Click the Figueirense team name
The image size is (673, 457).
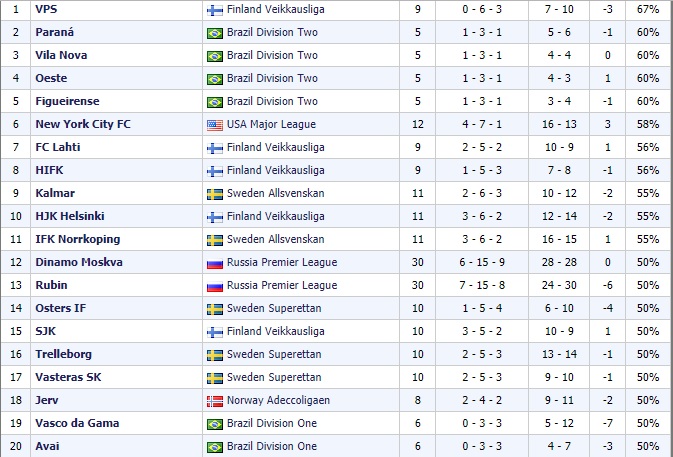click(67, 101)
